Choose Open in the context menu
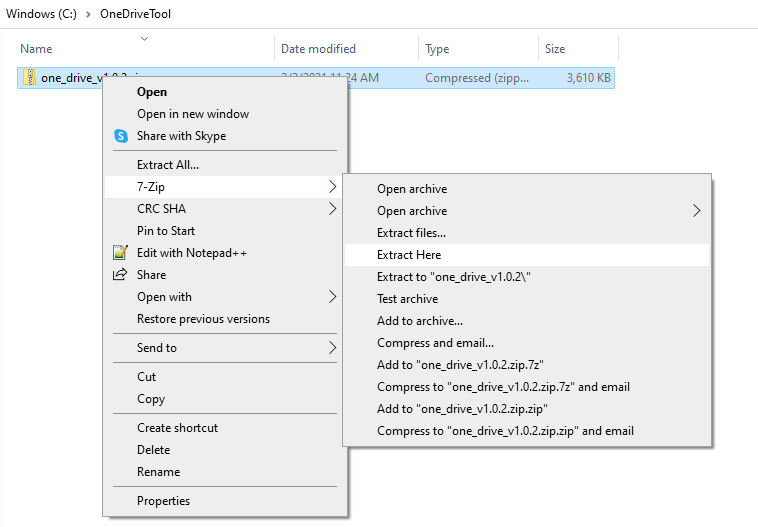The width and height of the screenshot is (758, 527). click(225, 92)
